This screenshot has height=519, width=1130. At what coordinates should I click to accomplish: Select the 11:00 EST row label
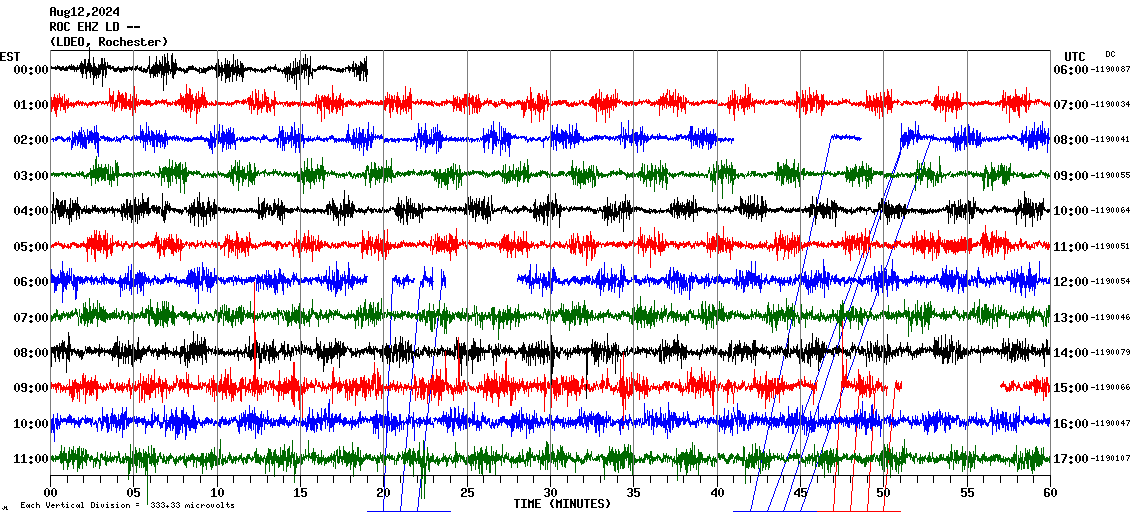coord(30,459)
